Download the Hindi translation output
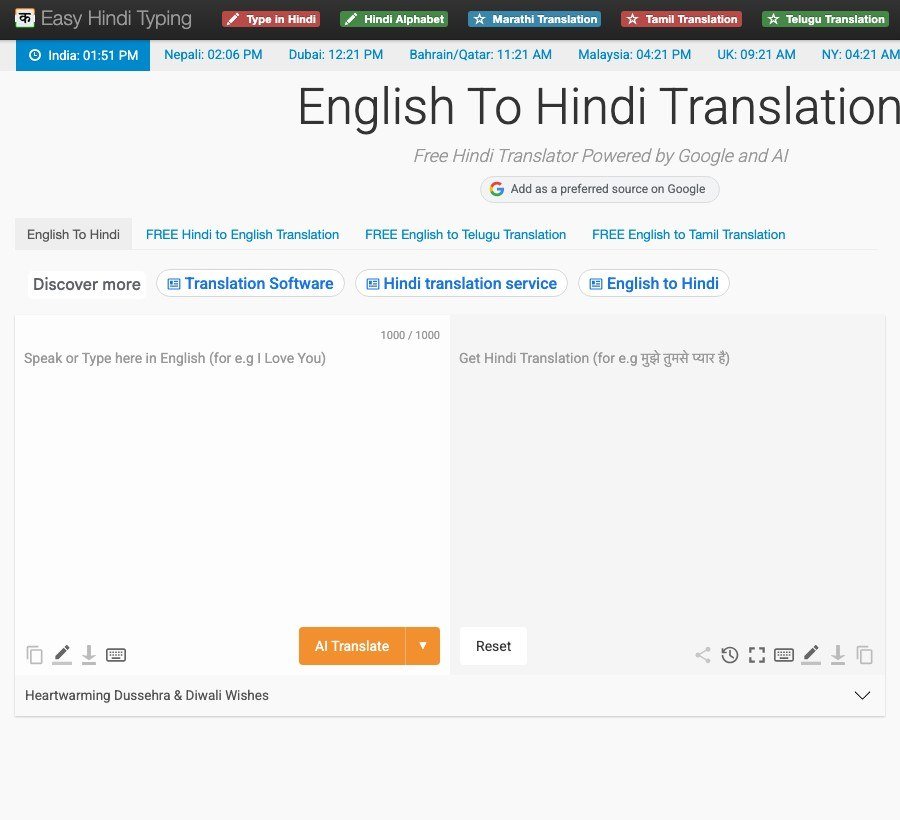Image resolution: width=900 pixels, height=820 pixels. pyautogui.click(x=838, y=655)
